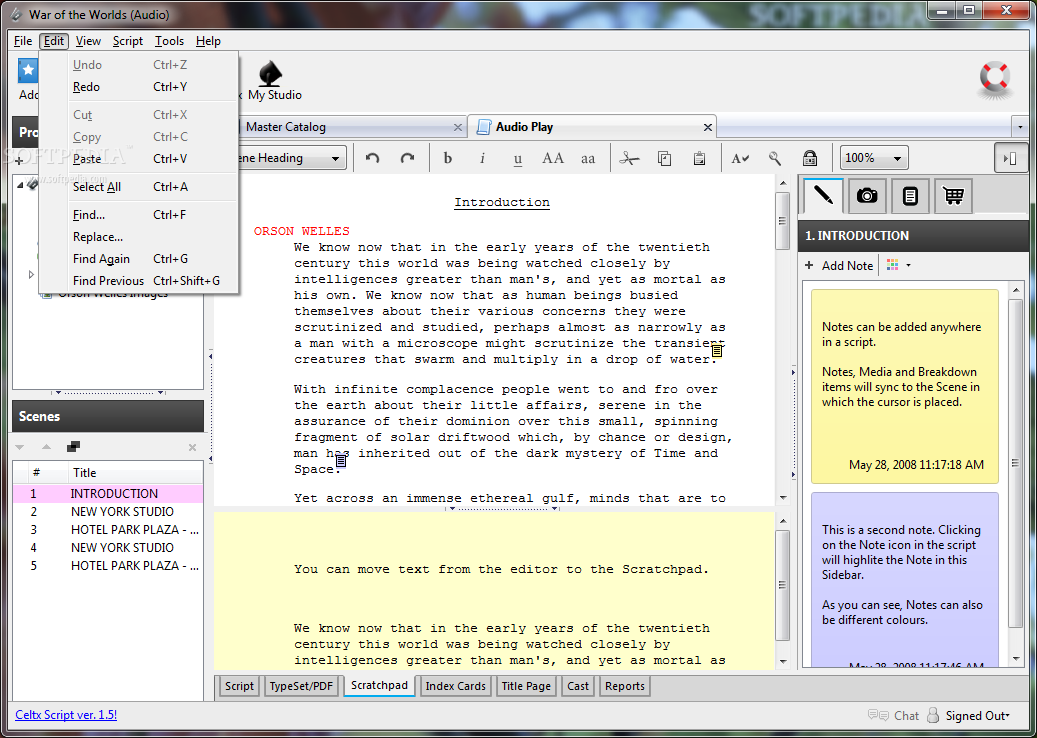Switch to the Reports tab
1037x738 pixels.
[624, 686]
